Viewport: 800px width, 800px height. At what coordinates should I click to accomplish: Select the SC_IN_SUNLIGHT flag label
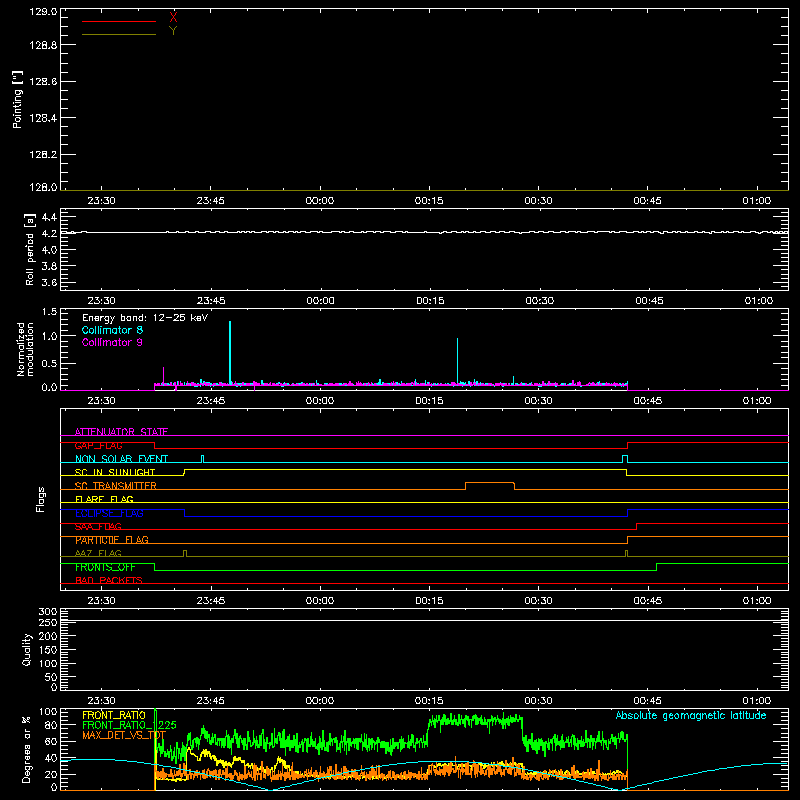click(x=115, y=472)
